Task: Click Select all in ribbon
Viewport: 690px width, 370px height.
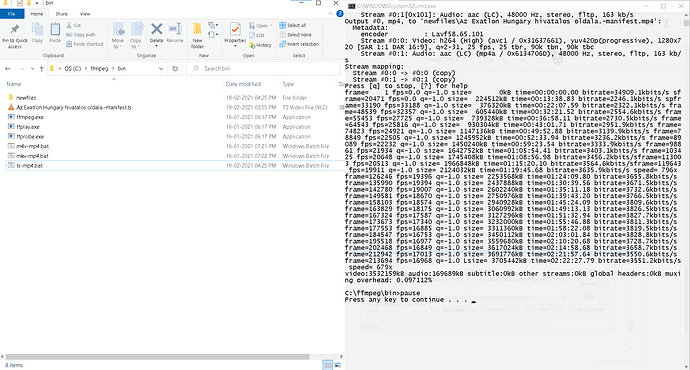Action: 293,25
